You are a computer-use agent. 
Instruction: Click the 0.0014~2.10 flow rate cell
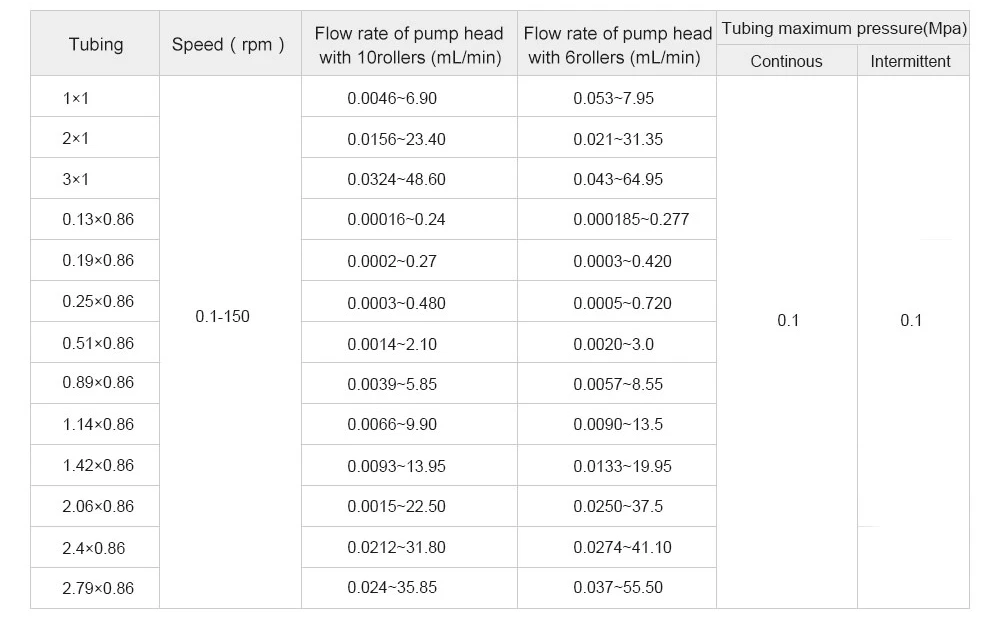tap(409, 343)
